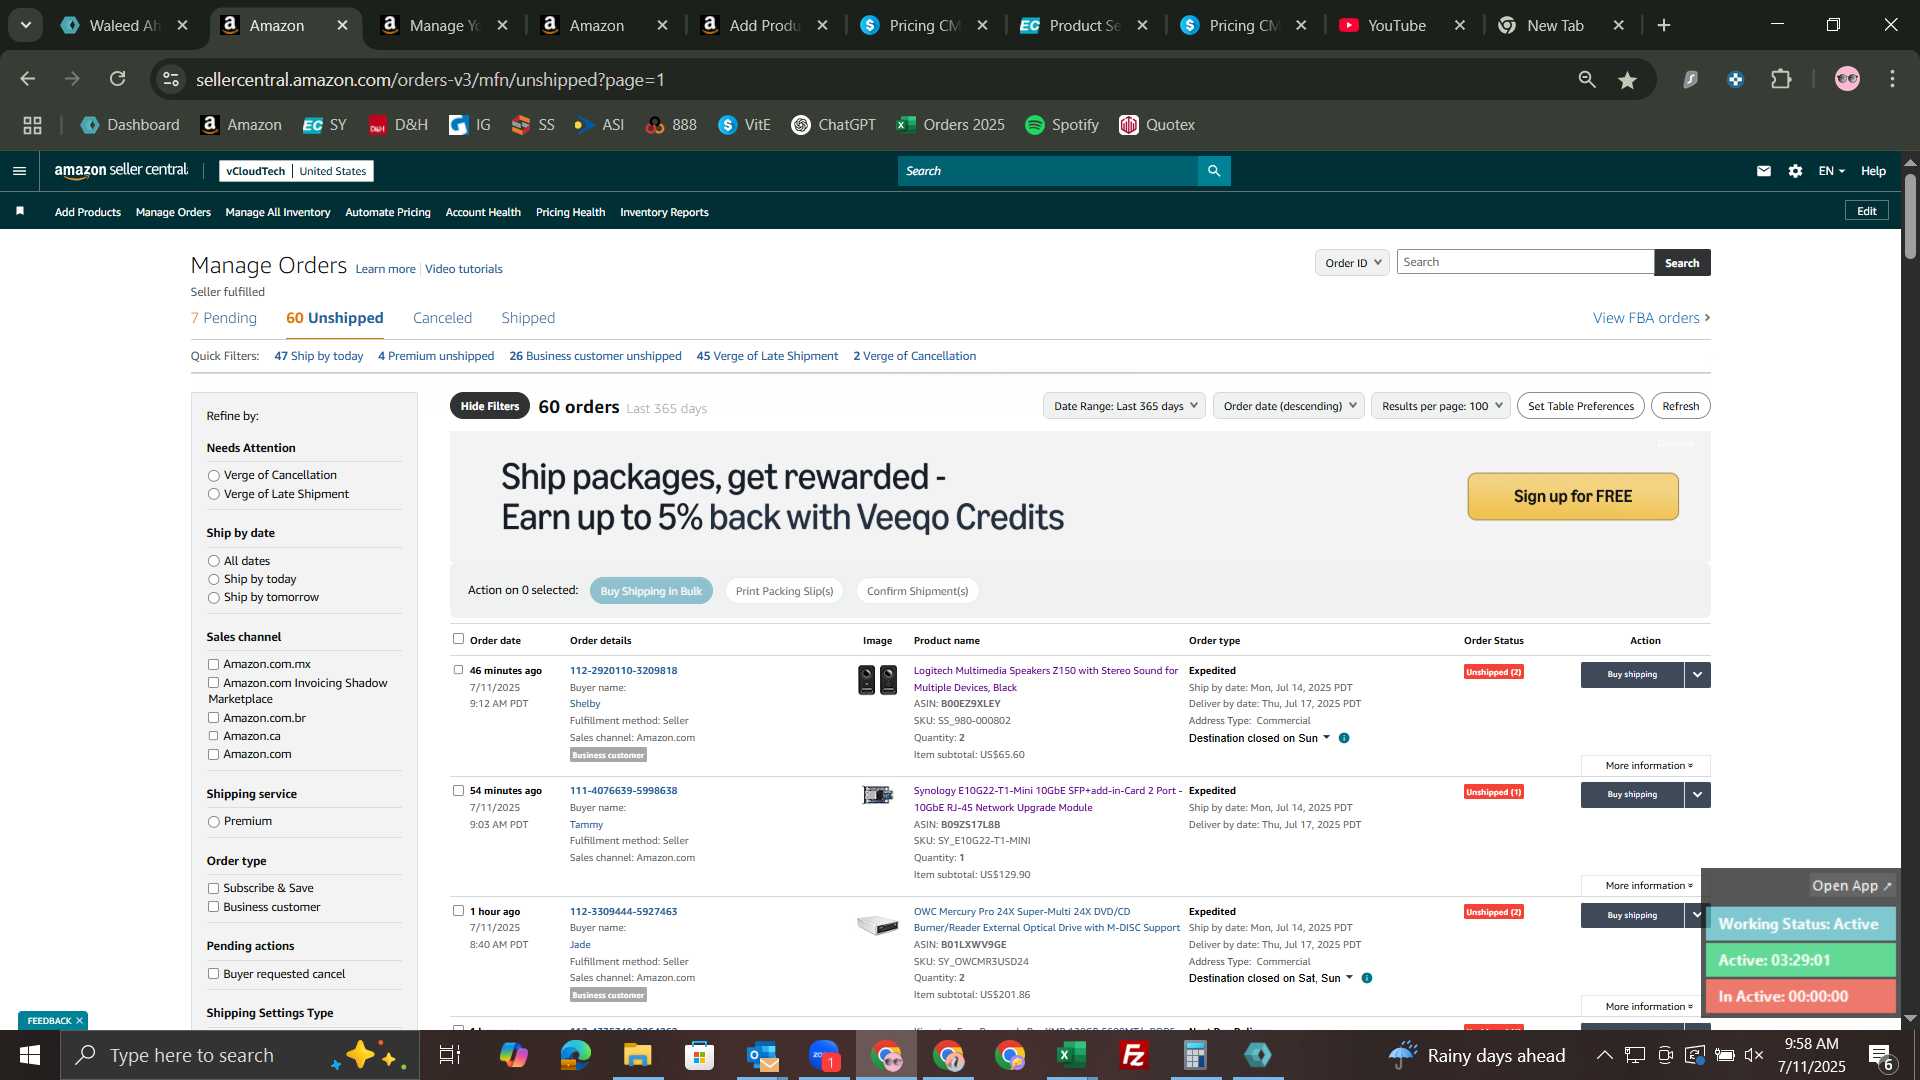Select Ship by tomorrow radio option
This screenshot has width=1920, height=1080.
coord(213,598)
